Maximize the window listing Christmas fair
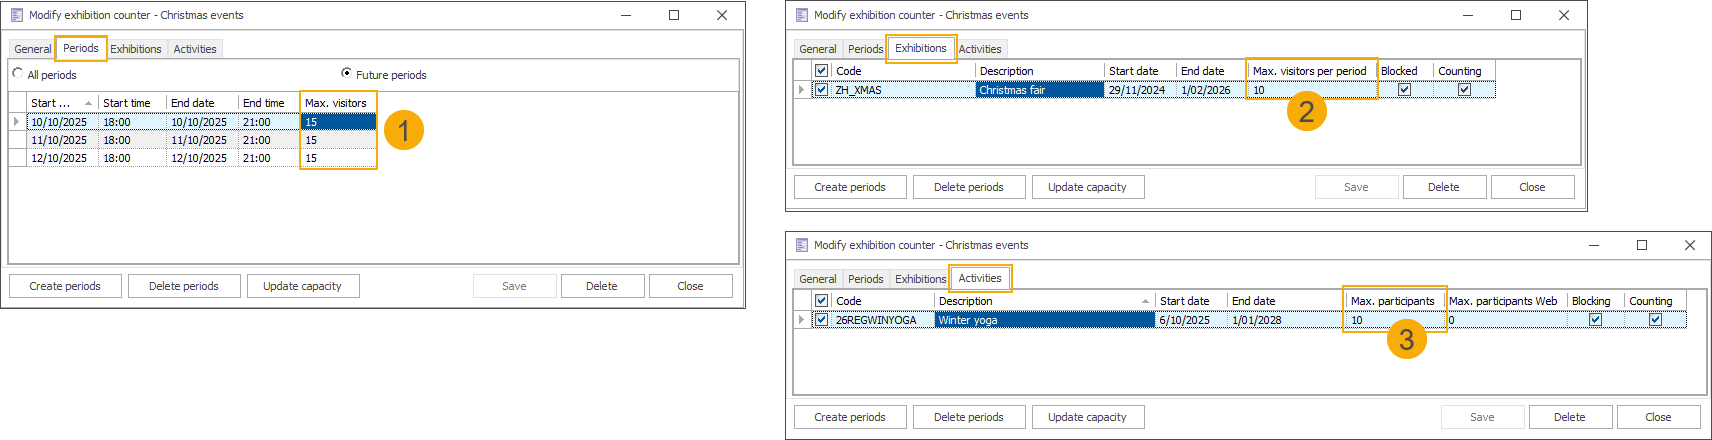This screenshot has height=440, width=1712. click(1516, 15)
